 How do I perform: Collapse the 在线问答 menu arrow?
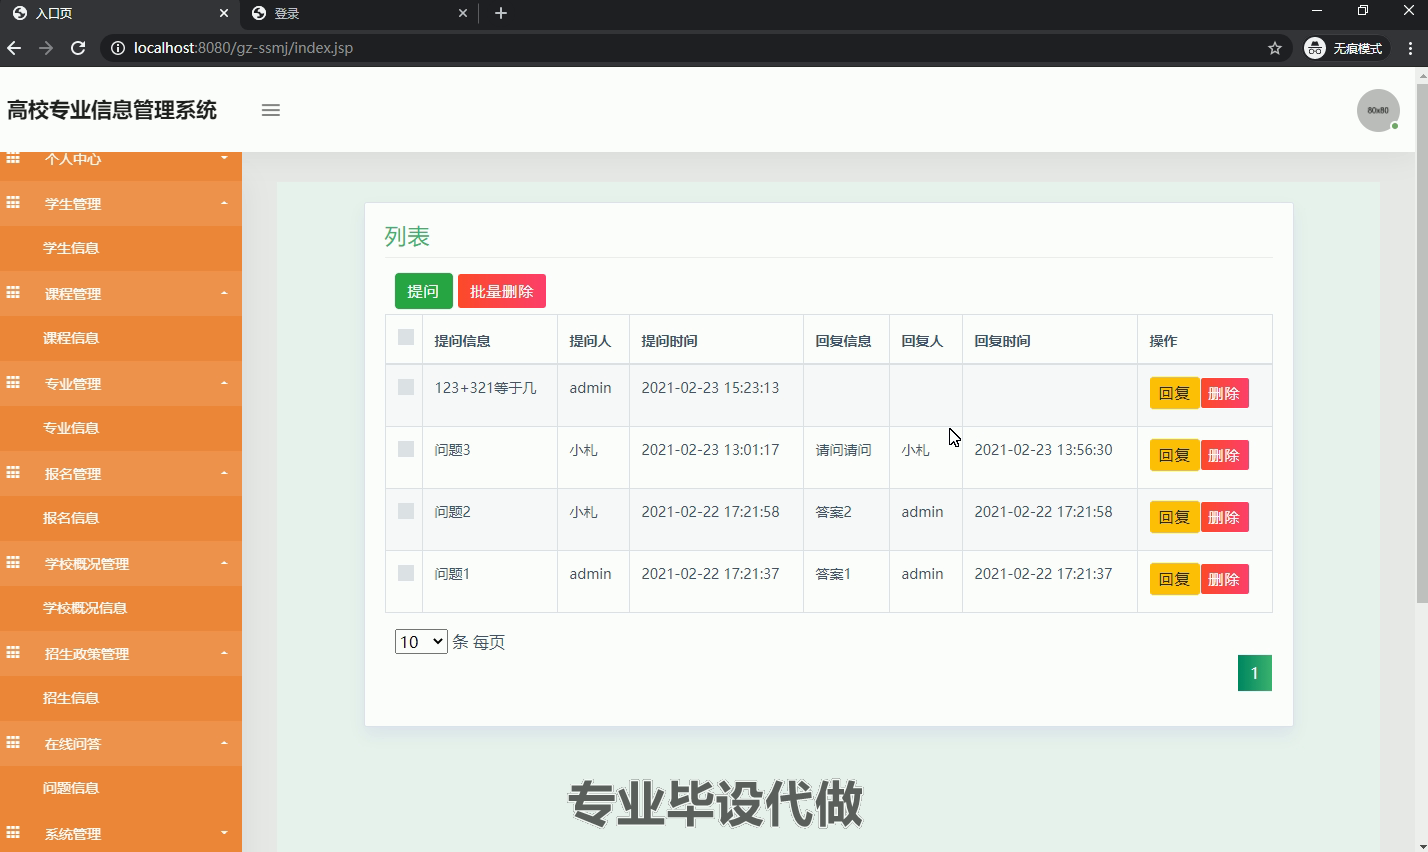point(224,743)
